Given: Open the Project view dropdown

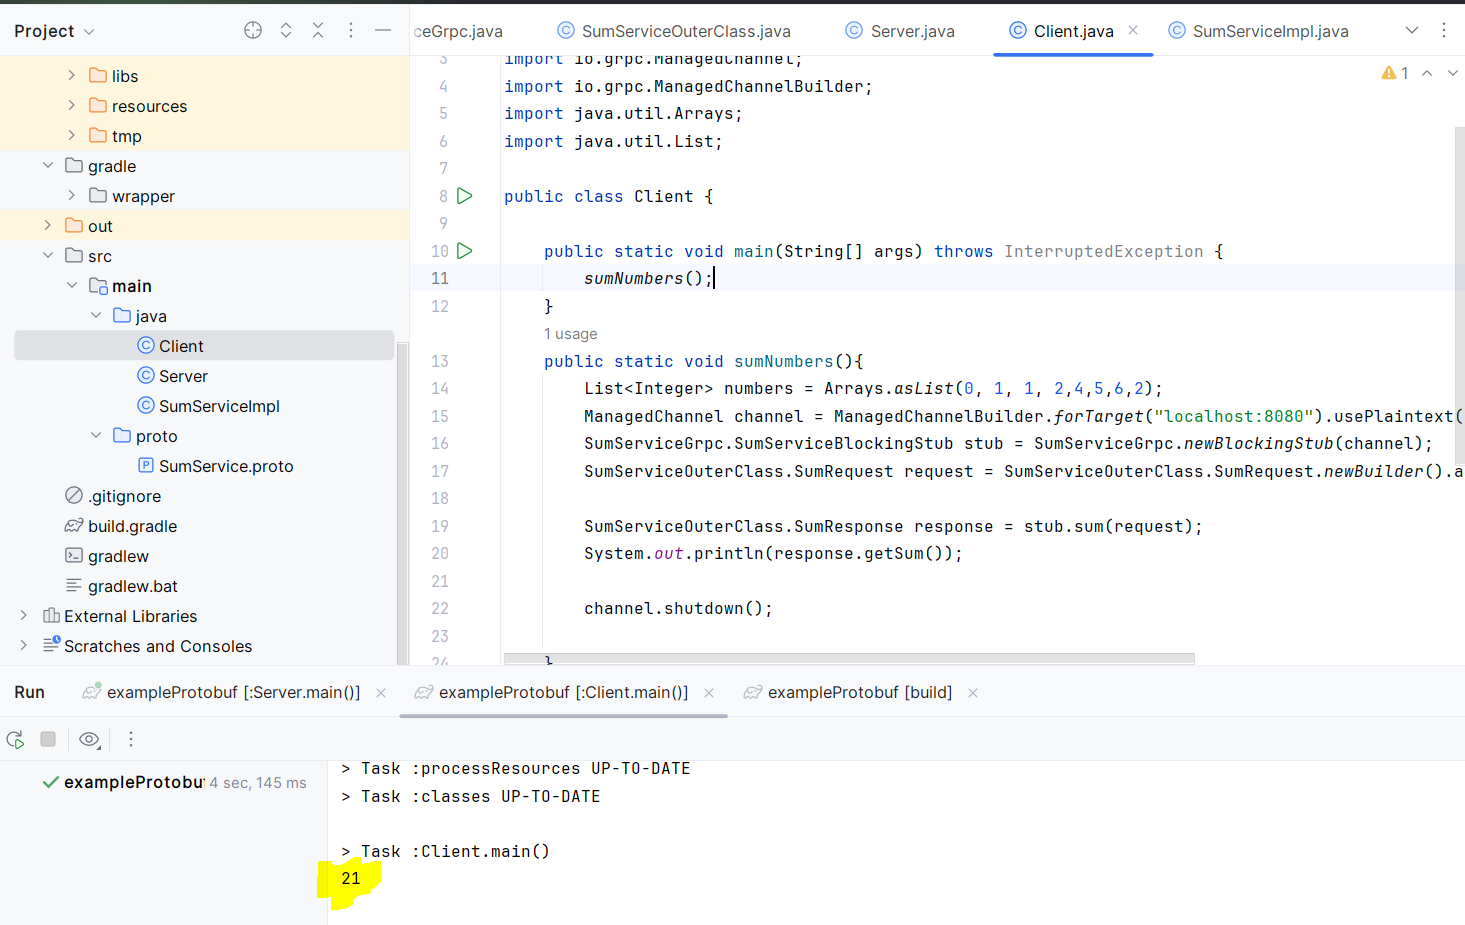Looking at the screenshot, I should tap(54, 31).
